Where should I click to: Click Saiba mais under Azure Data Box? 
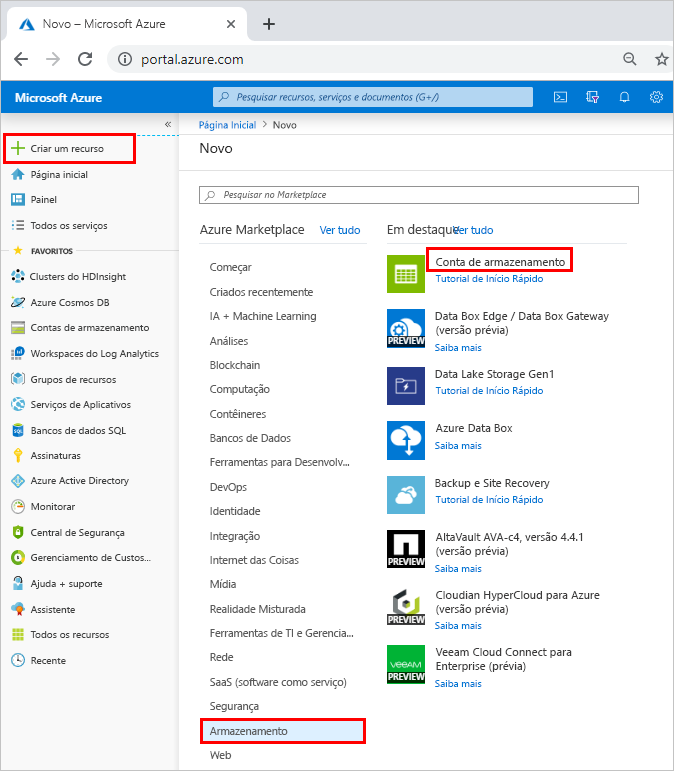point(458,445)
